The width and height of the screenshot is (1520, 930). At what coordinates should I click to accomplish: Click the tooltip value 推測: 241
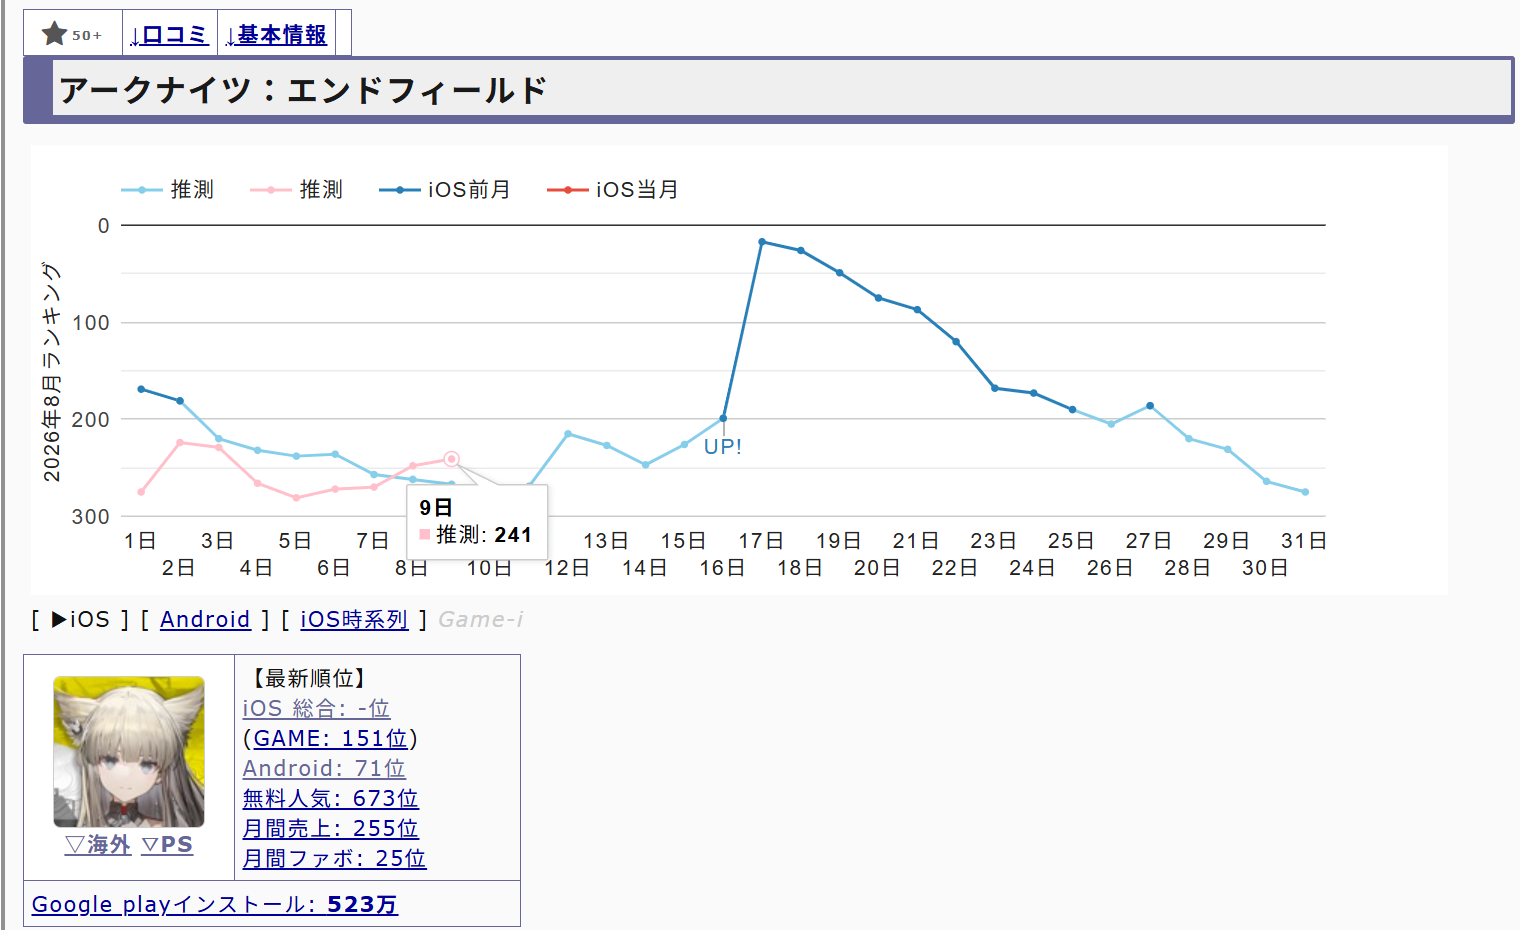(x=476, y=535)
